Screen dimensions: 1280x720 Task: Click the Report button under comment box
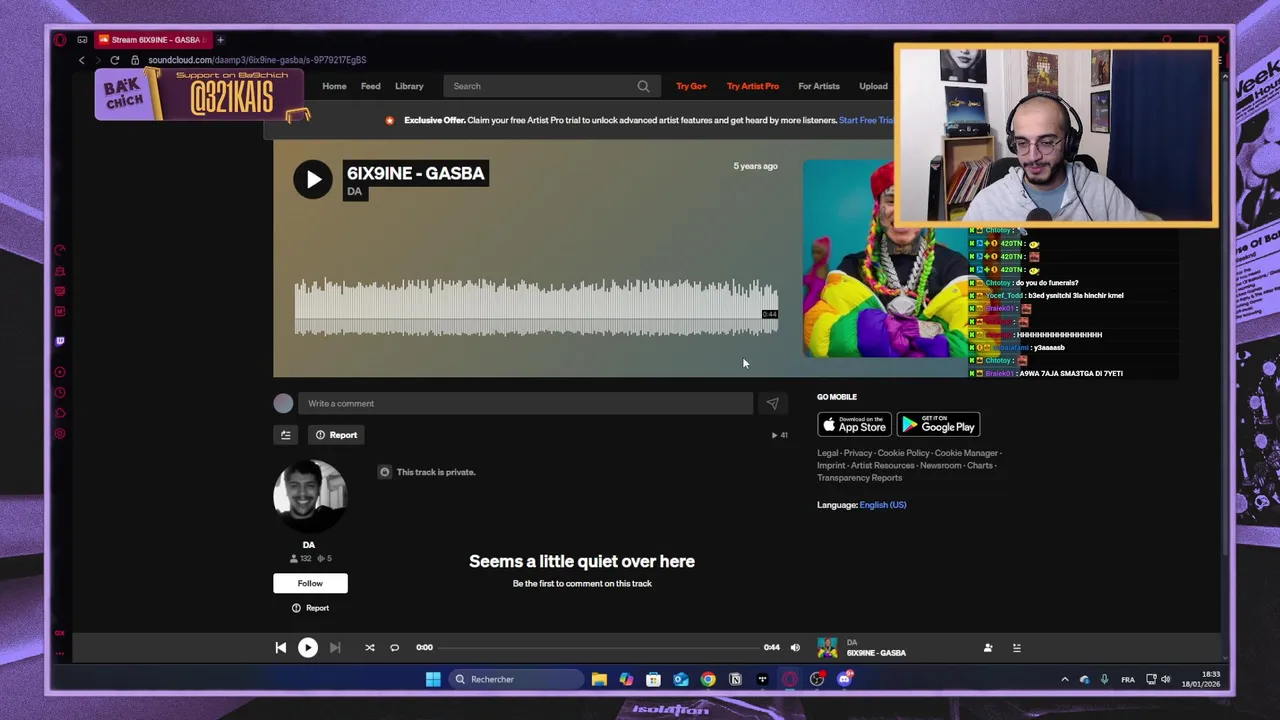tap(336, 435)
